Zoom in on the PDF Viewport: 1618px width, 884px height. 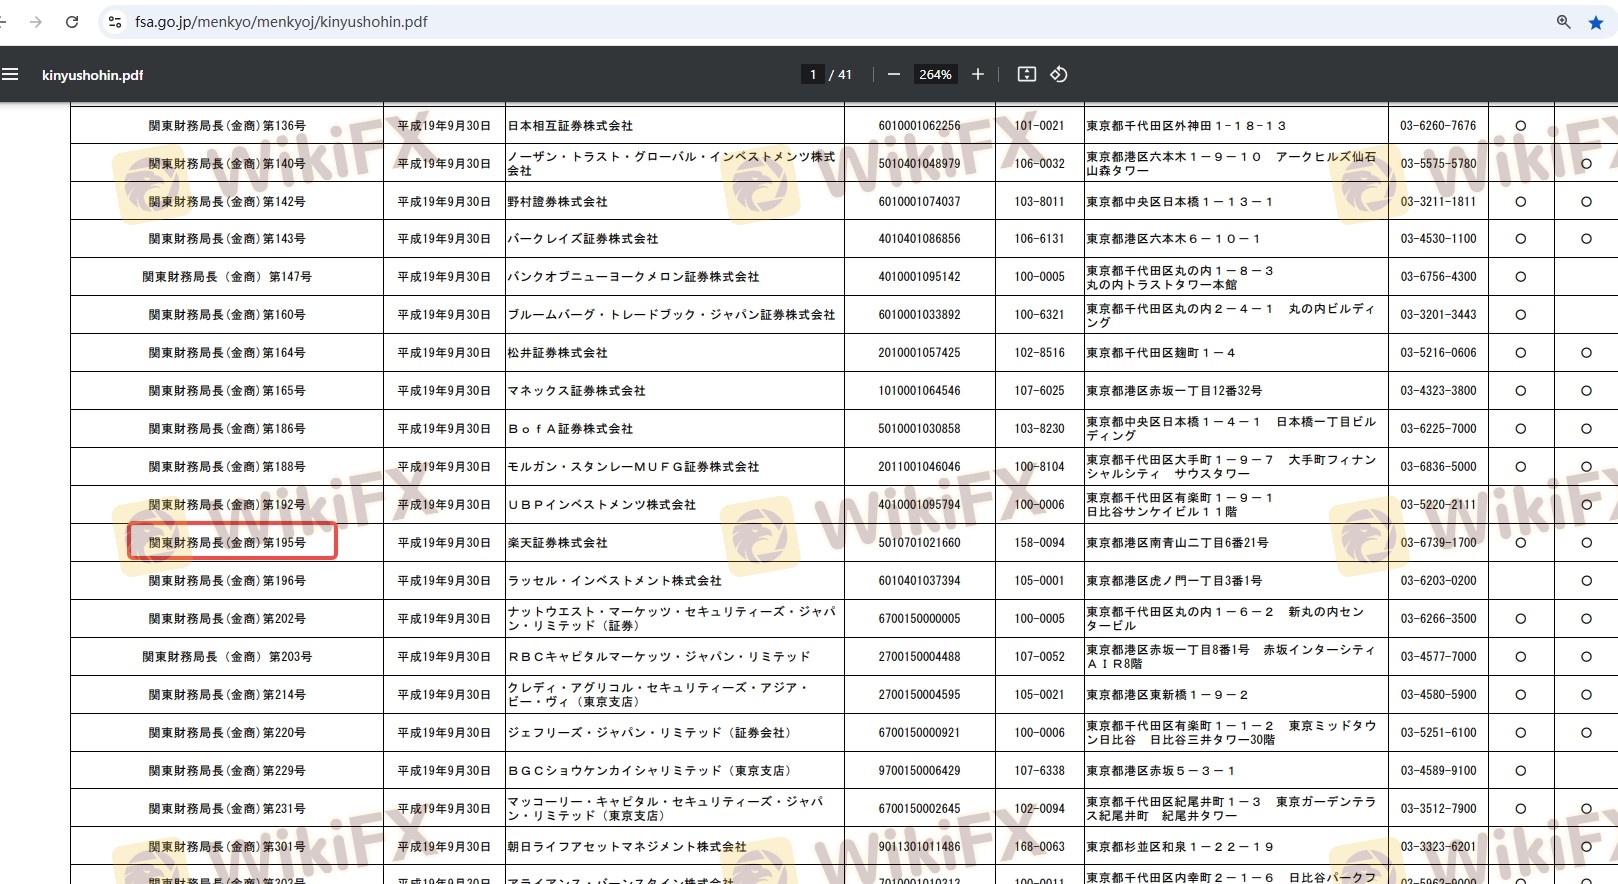tap(977, 74)
